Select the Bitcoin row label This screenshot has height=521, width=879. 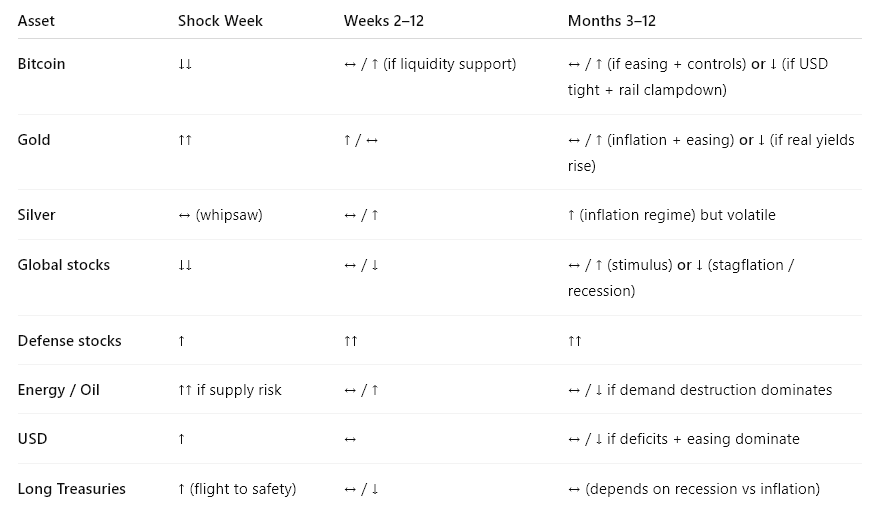tap(41, 64)
